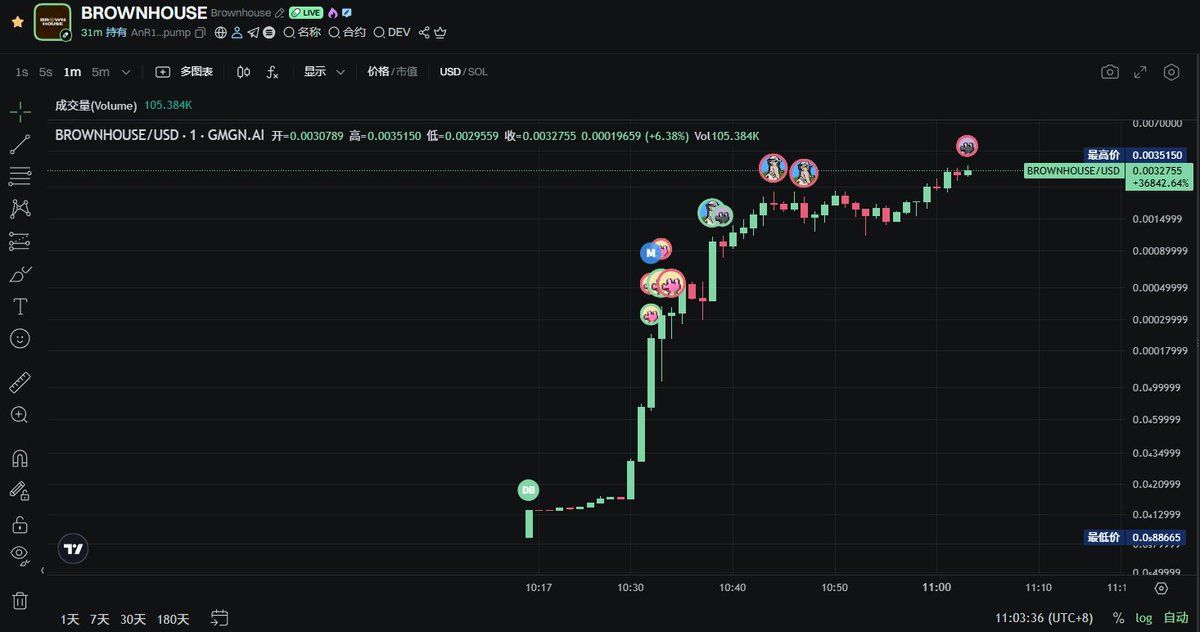Search by 合约 (contract)

[x=347, y=33]
